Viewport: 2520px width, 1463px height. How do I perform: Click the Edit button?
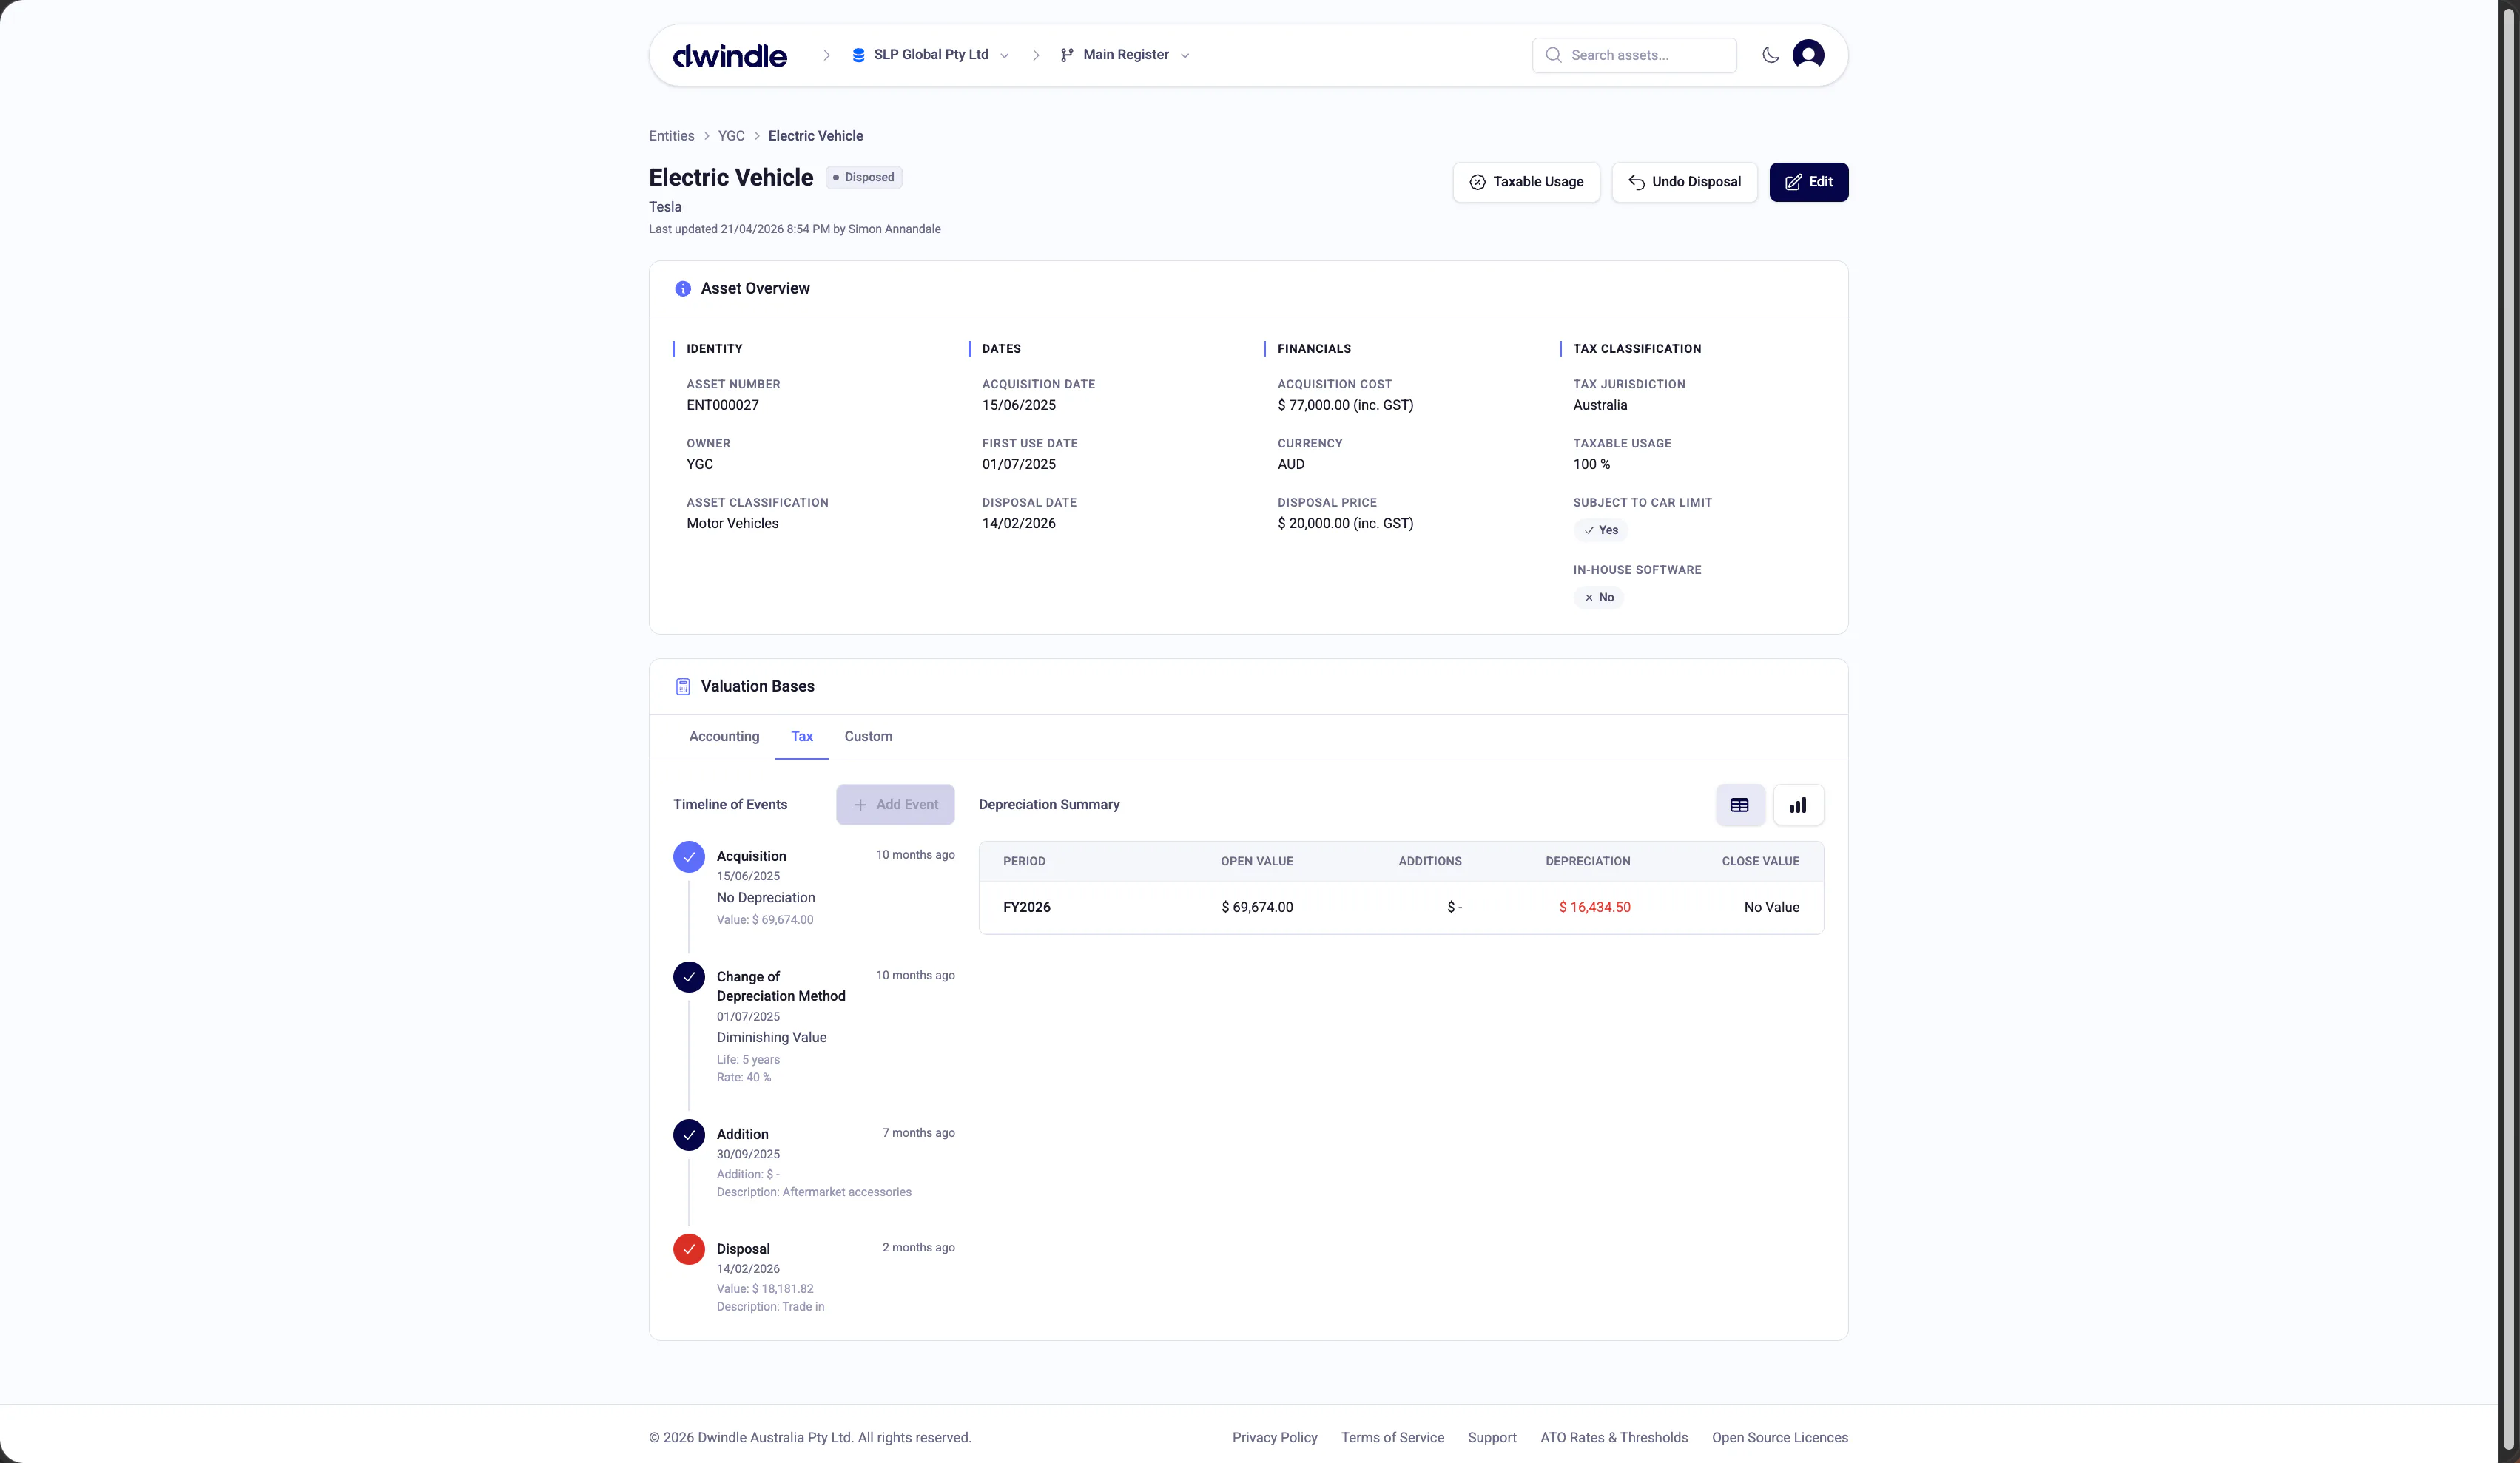click(x=1808, y=182)
